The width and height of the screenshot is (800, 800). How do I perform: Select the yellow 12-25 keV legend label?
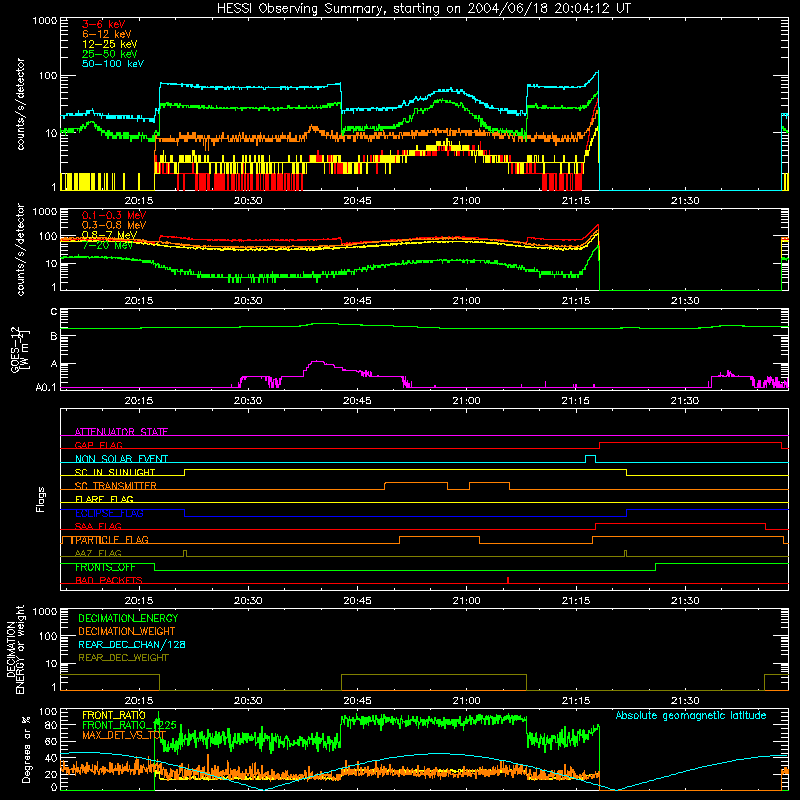pos(110,44)
